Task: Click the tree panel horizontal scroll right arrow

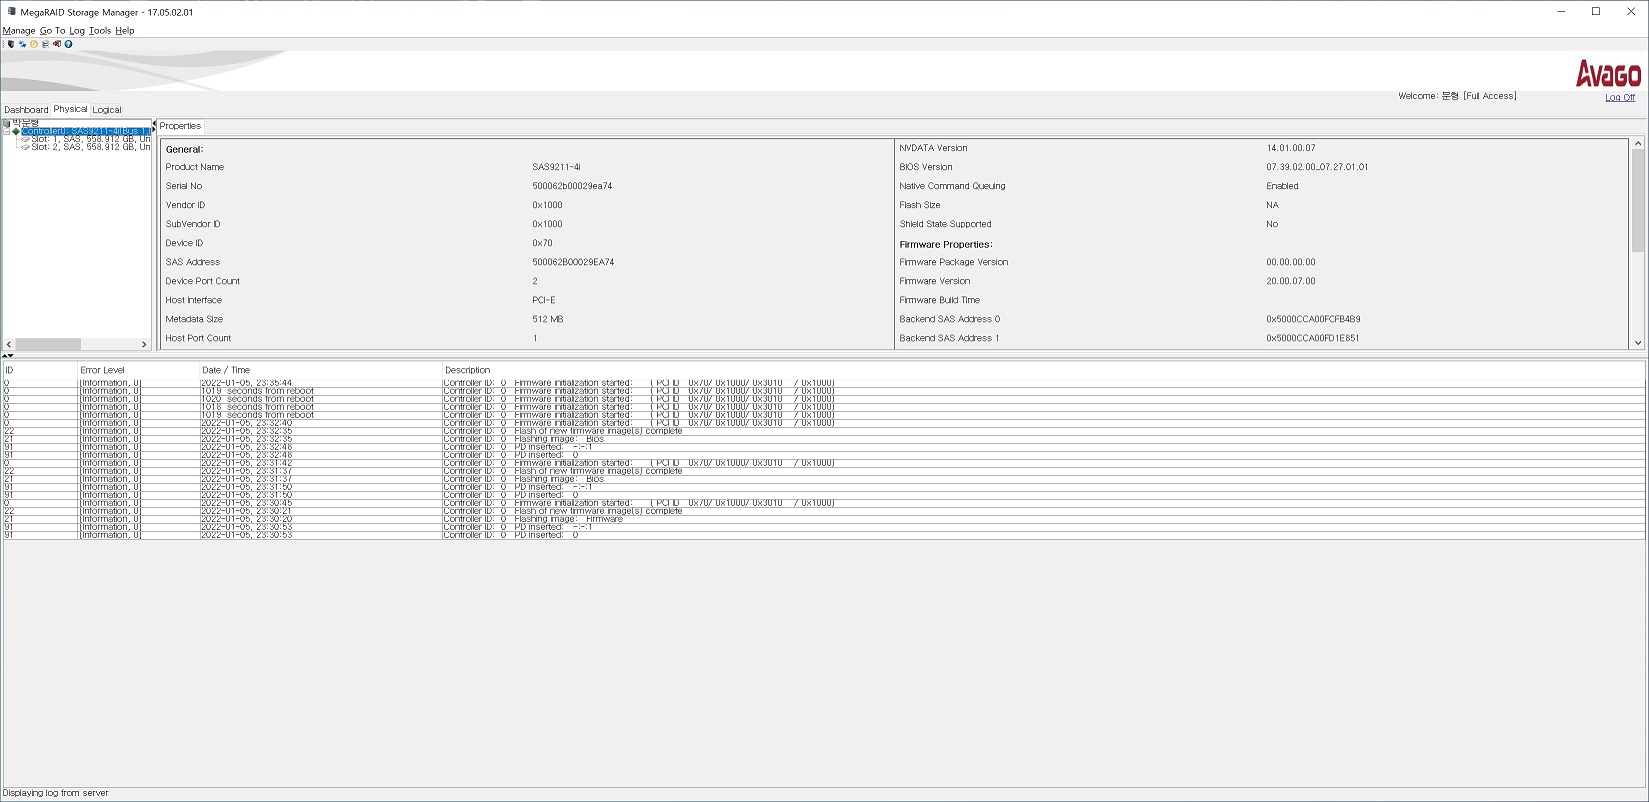Action: (x=144, y=344)
